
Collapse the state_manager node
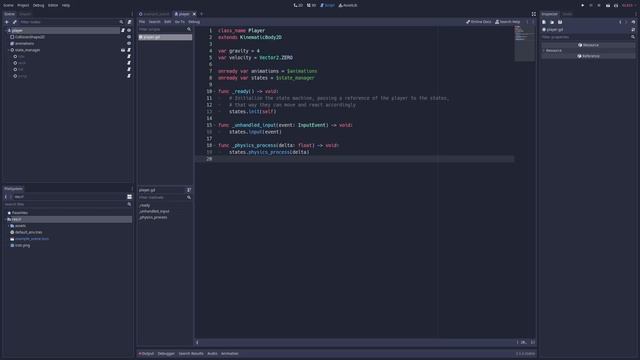click(x=9, y=50)
